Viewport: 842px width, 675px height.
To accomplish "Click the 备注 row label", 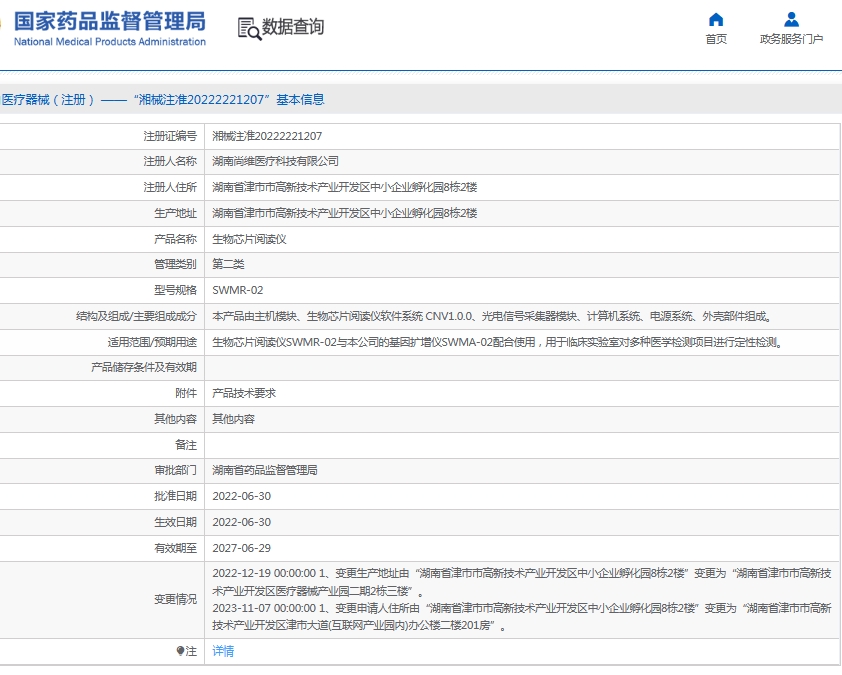I will click(x=186, y=445).
